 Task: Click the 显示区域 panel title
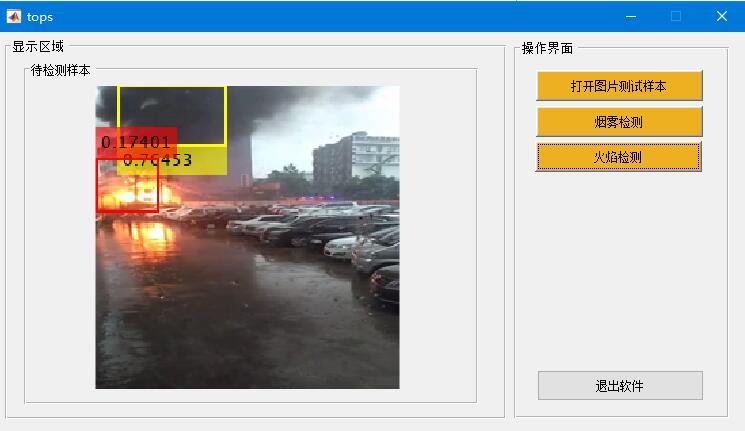point(38,47)
